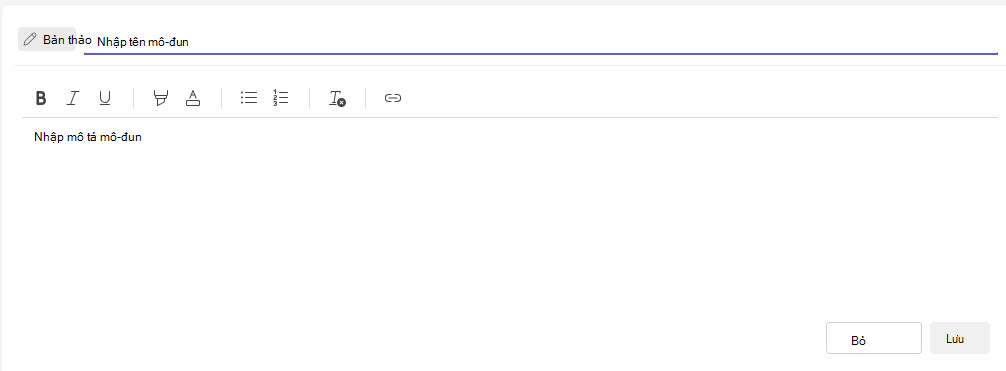Focus the Nhập tên mô-đun name field
This screenshot has width=1006, height=371.
coord(541,42)
